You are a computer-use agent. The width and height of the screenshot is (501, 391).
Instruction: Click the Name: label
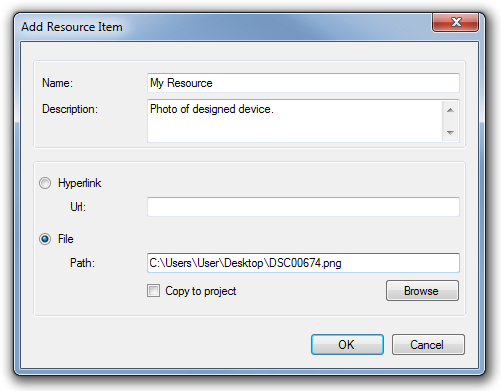click(x=57, y=83)
